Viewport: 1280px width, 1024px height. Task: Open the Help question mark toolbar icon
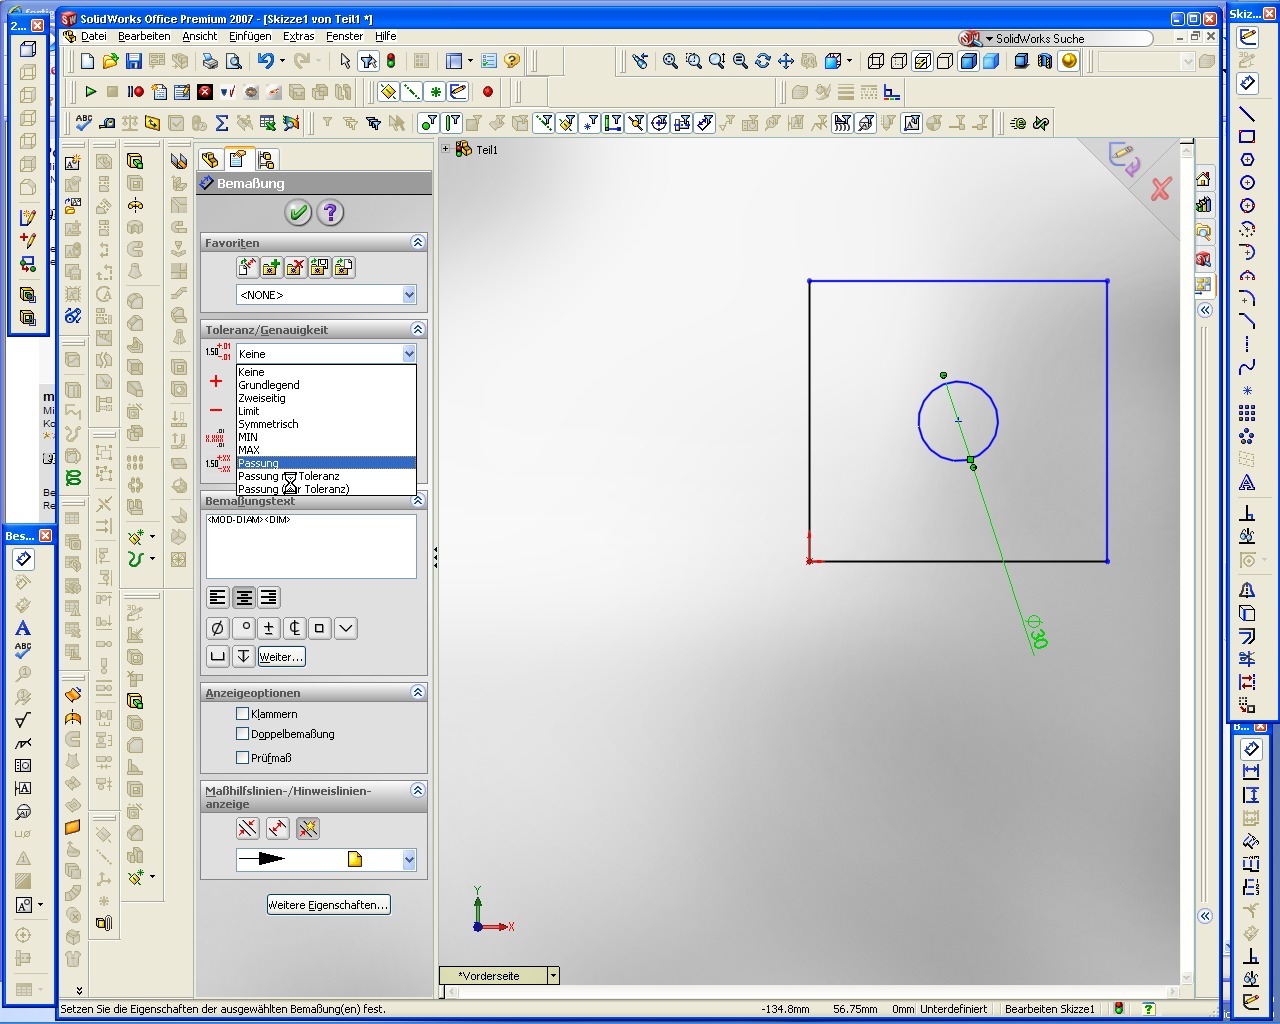pyautogui.click(x=512, y=61)
